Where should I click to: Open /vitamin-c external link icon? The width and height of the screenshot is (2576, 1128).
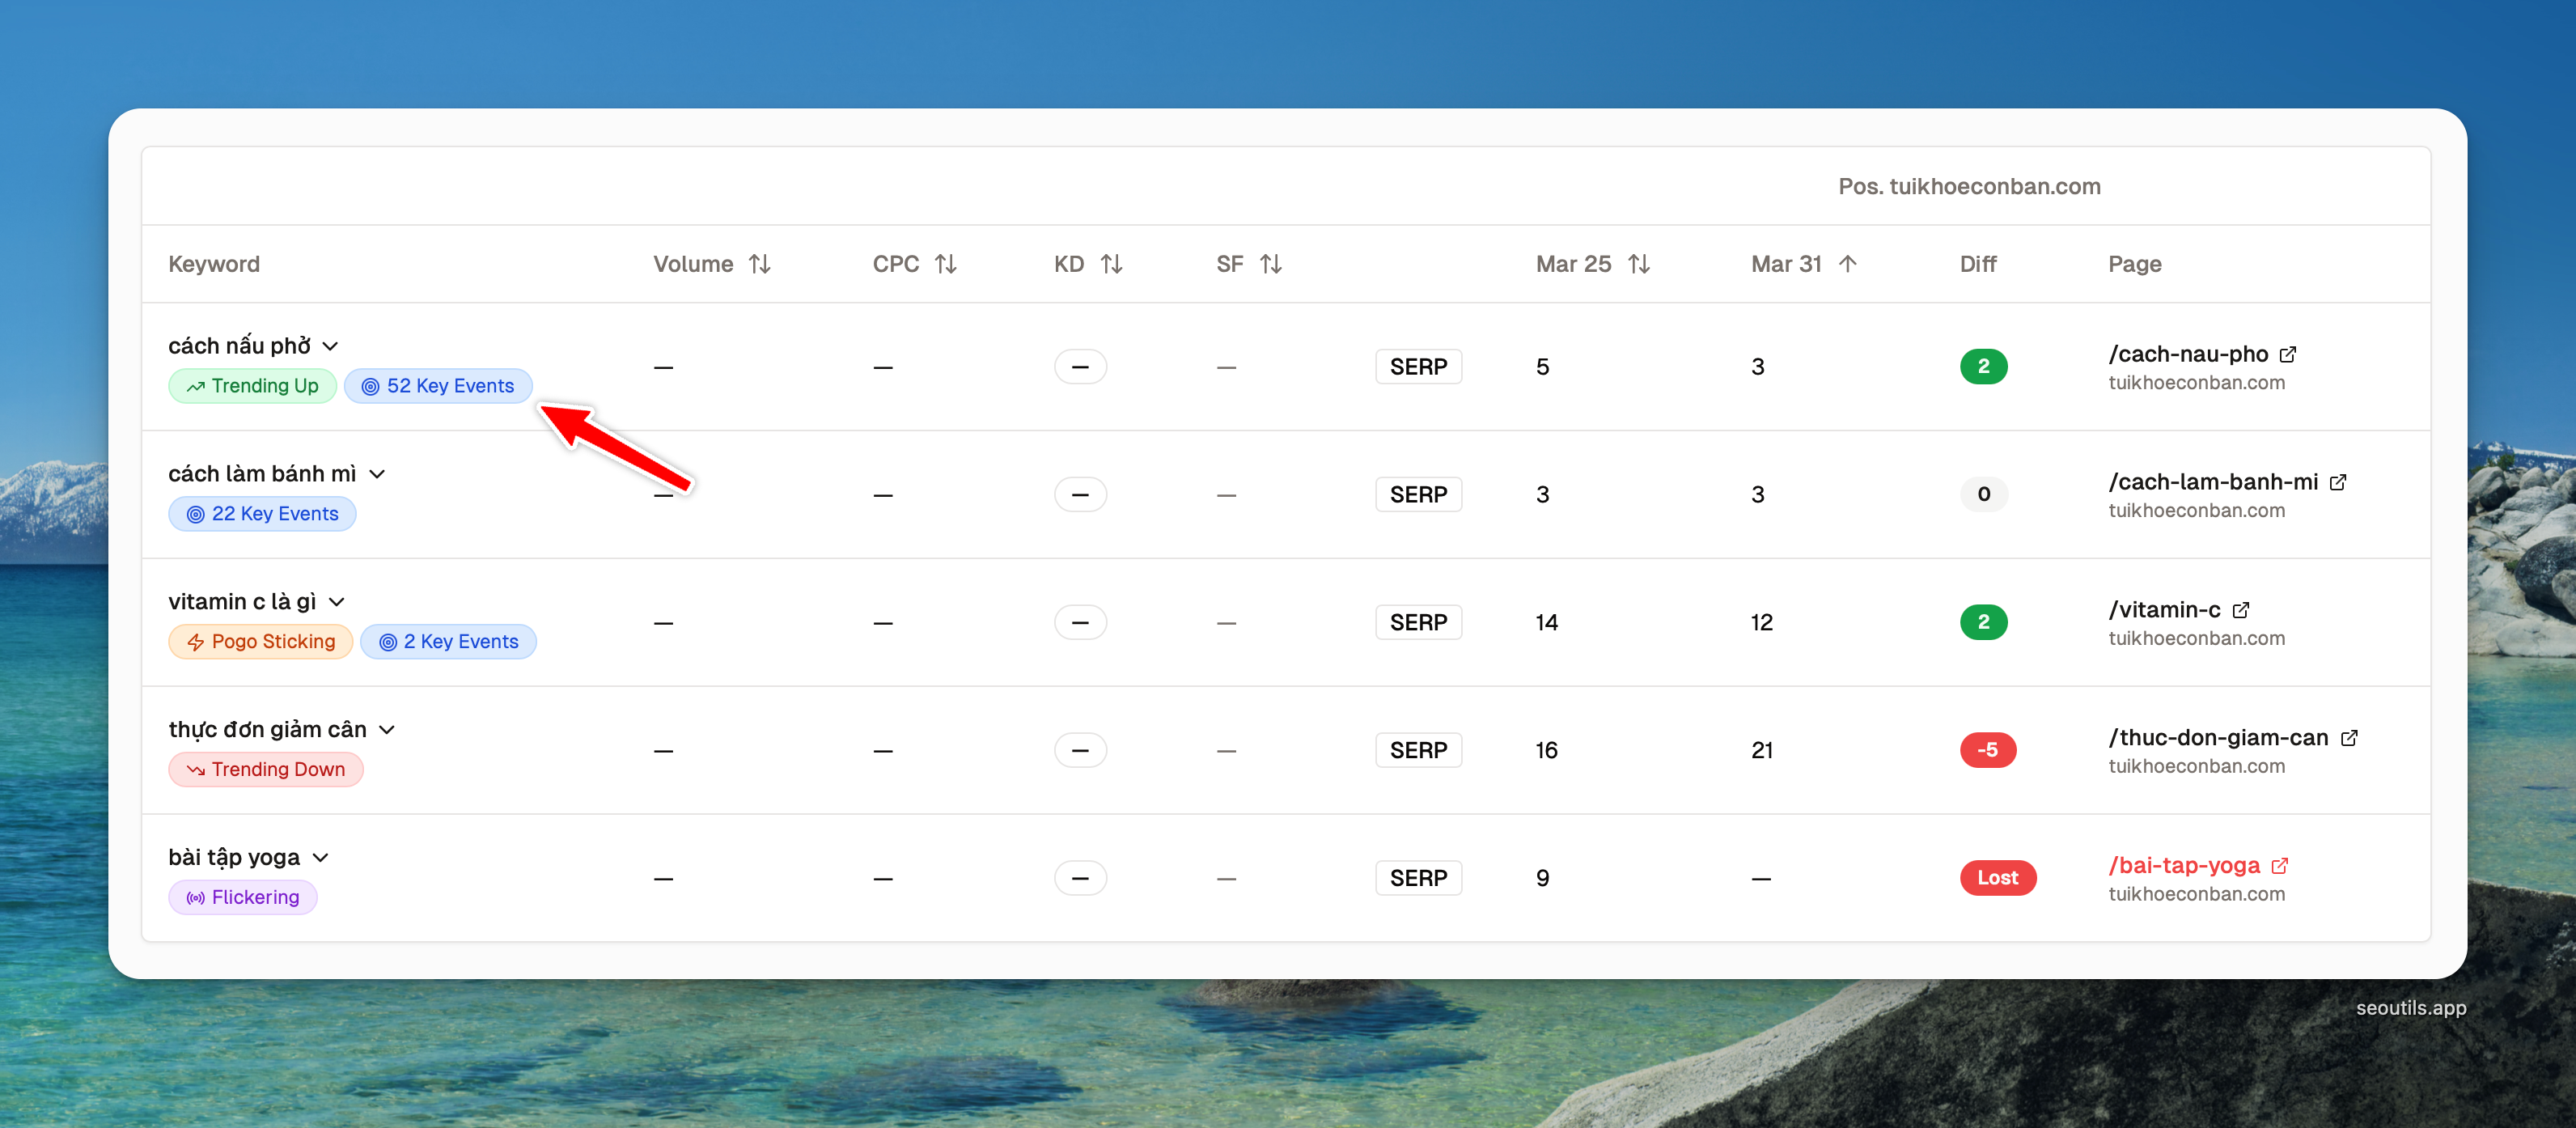(2241, 610)
